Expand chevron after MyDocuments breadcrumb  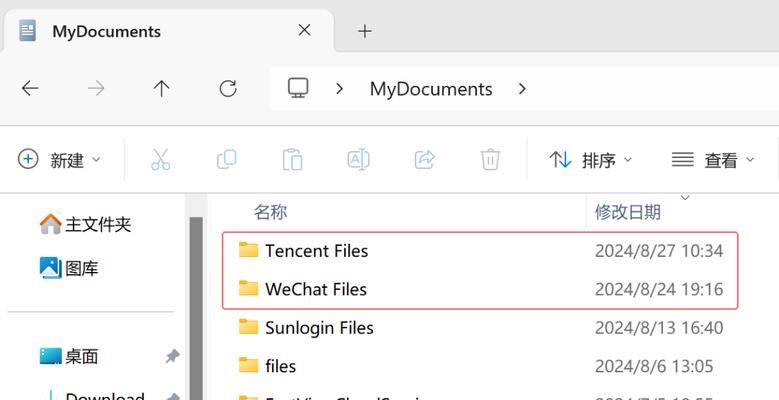coord(522,89)
